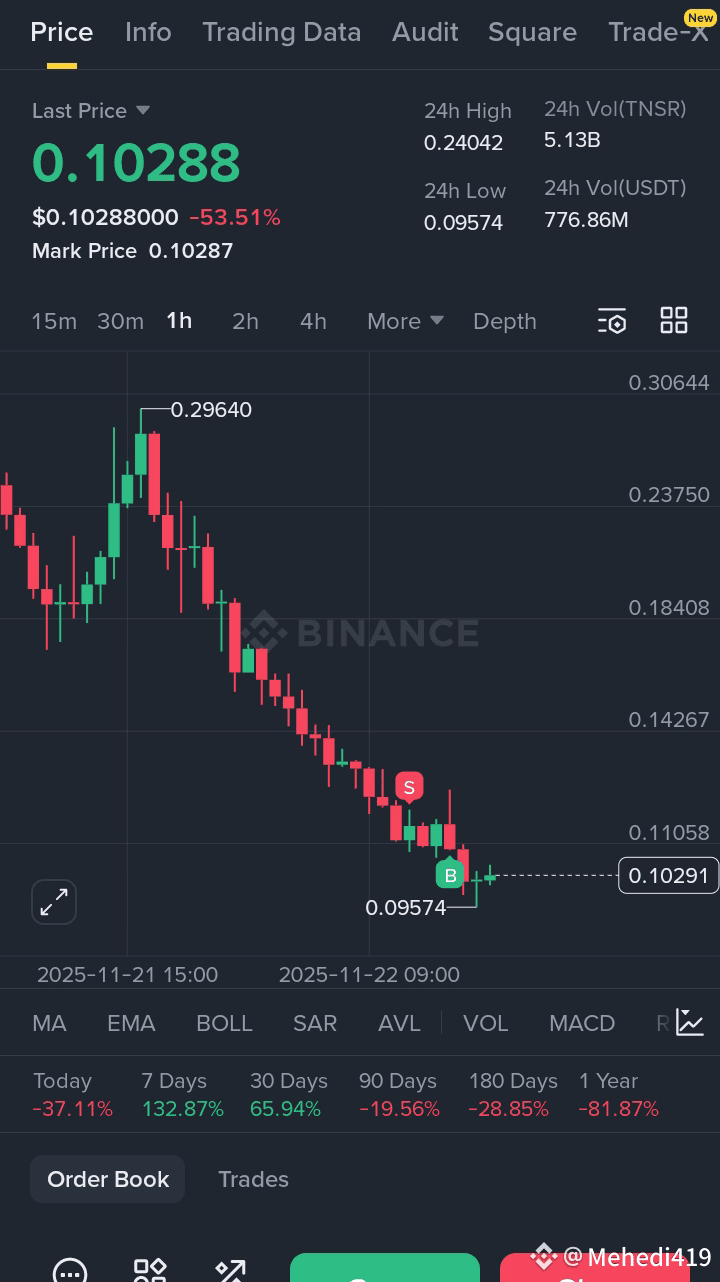Switch to the Price tab

(x=62, y=32)
